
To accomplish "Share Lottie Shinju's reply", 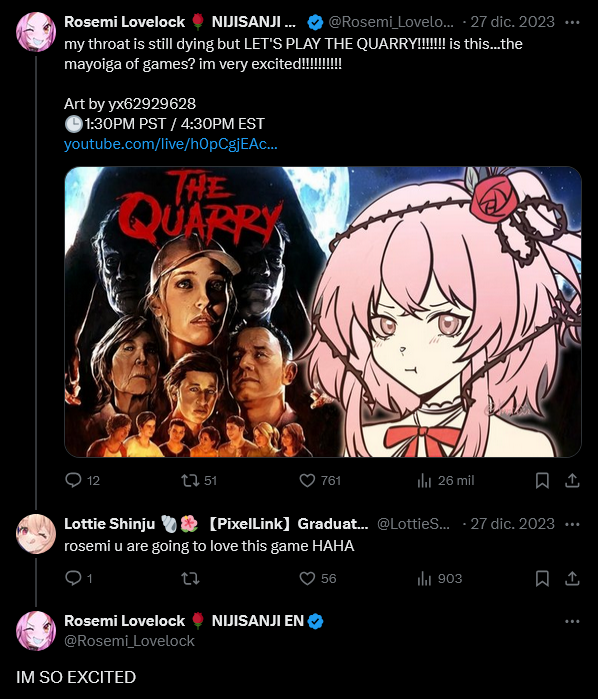I will click(572, 578).
